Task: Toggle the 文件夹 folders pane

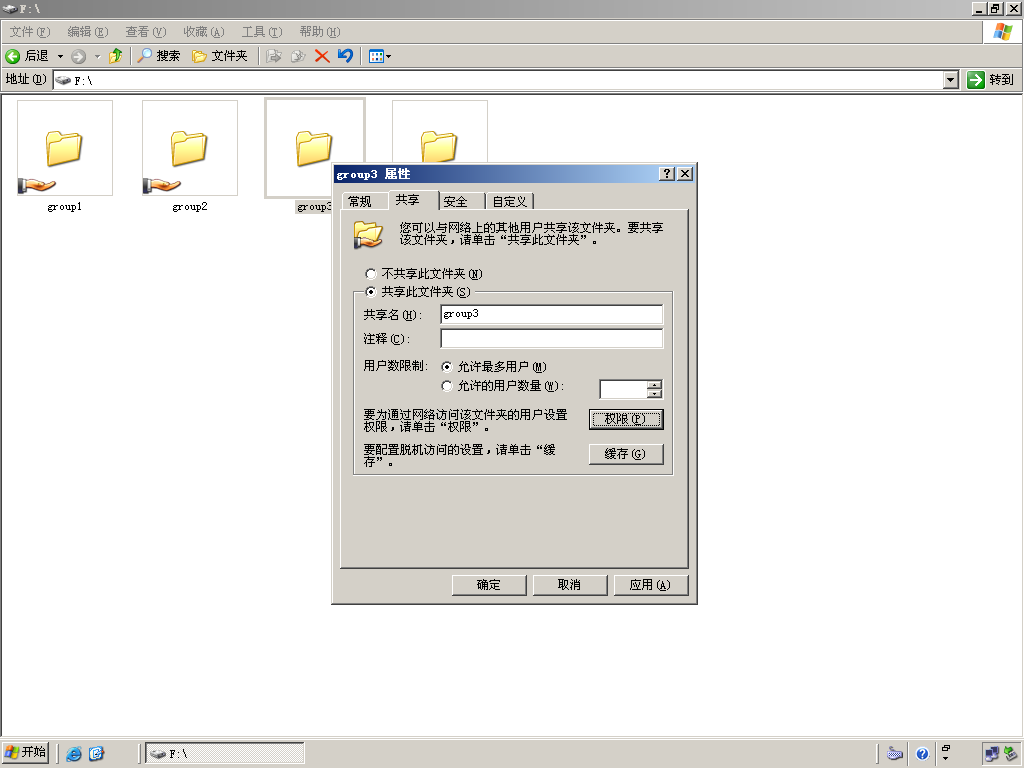Action: pos(220,56)
